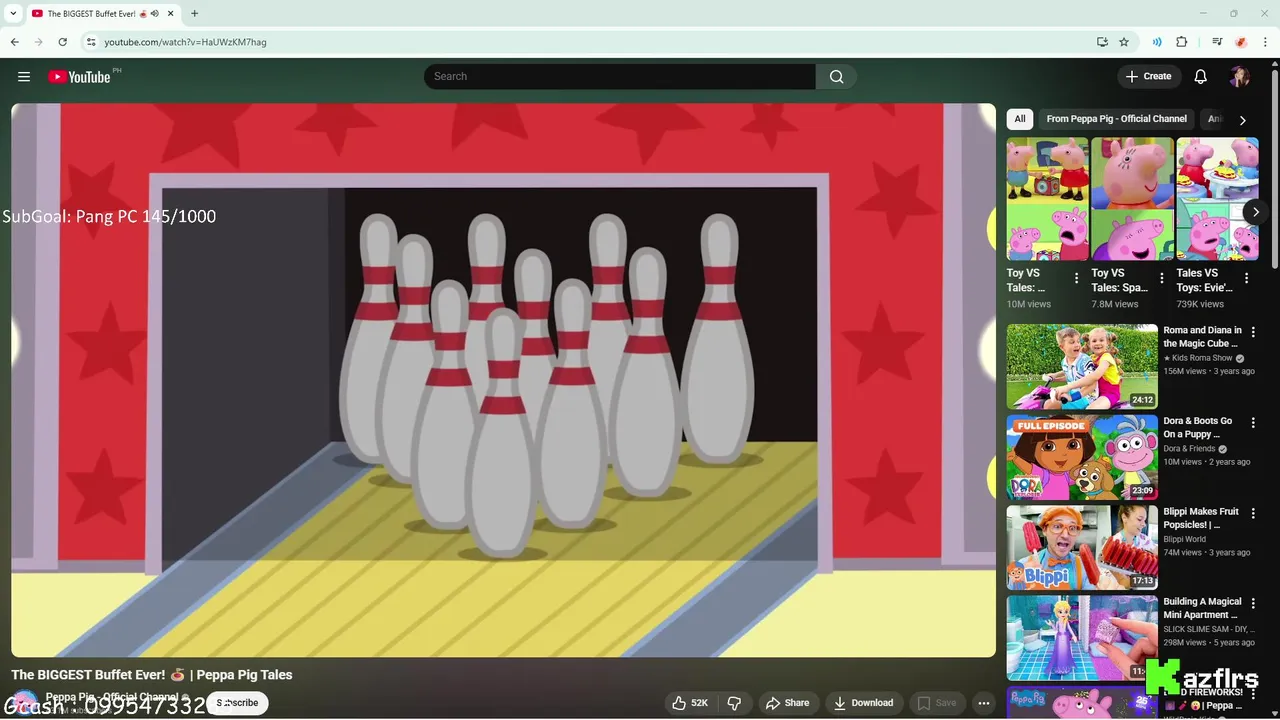Open the Toy VS Tales: Spa short thumbnail

[1132, 199]
